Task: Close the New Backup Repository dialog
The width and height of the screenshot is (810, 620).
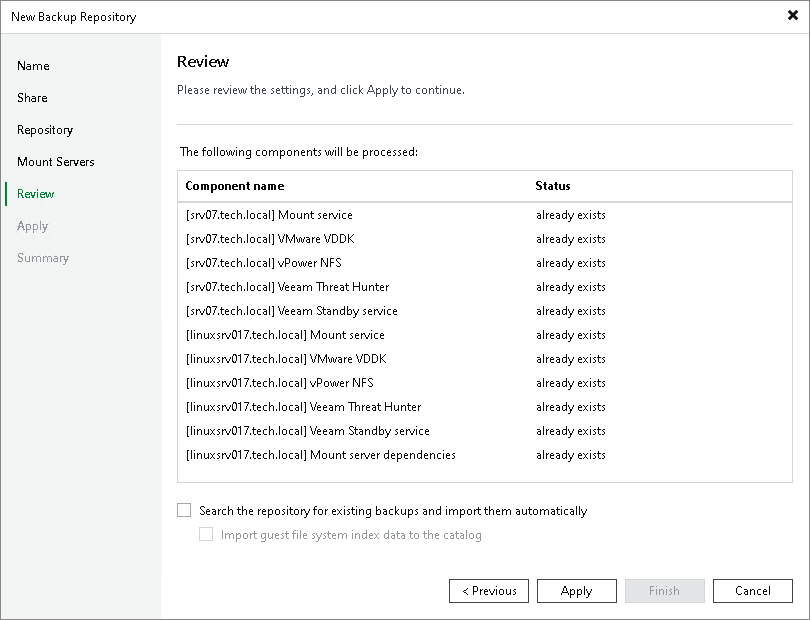Action: point(792,16)
